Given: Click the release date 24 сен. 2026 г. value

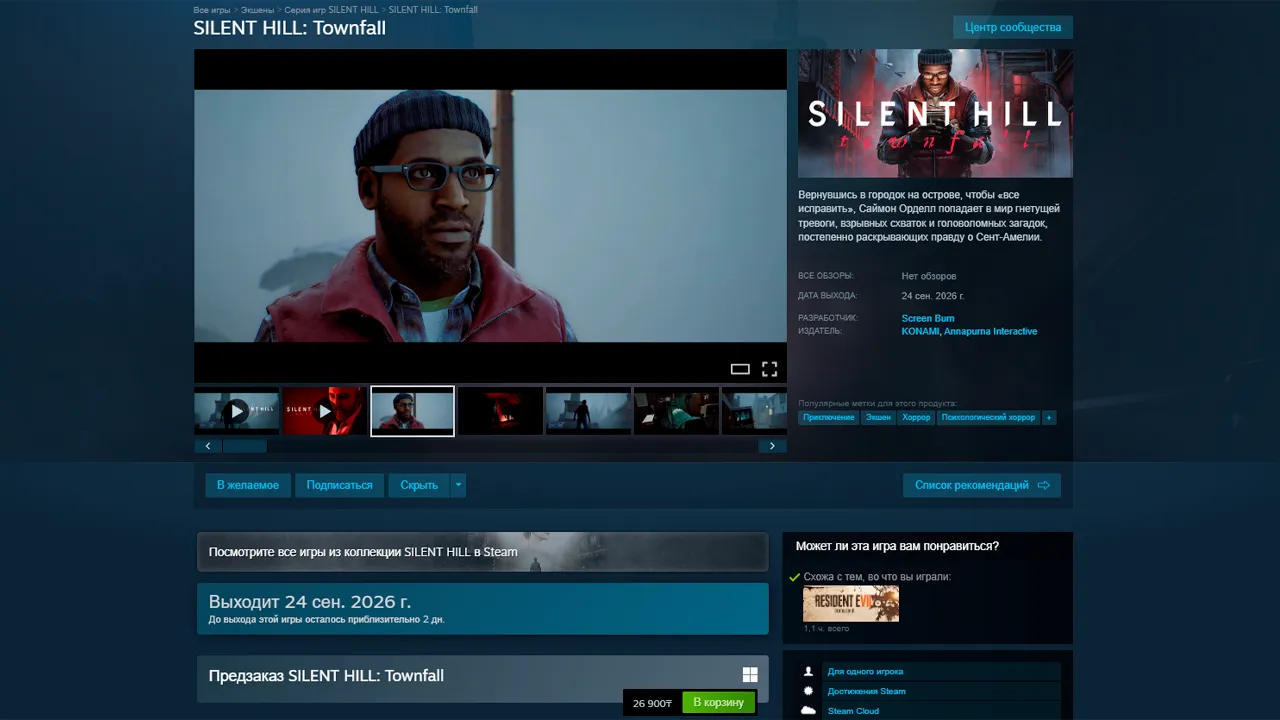Looking at the screenshot, I should [x=933, y=296].
